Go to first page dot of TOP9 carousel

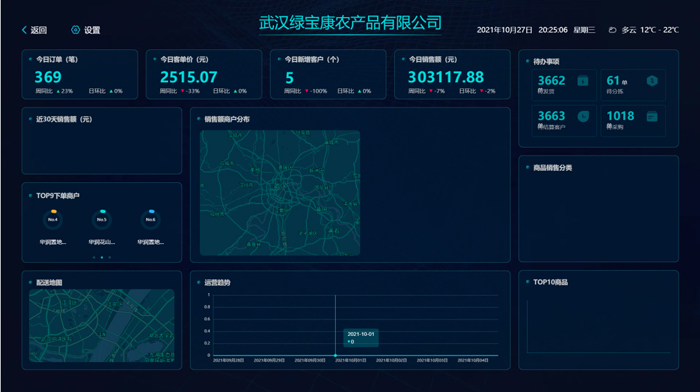coord(94,257)
